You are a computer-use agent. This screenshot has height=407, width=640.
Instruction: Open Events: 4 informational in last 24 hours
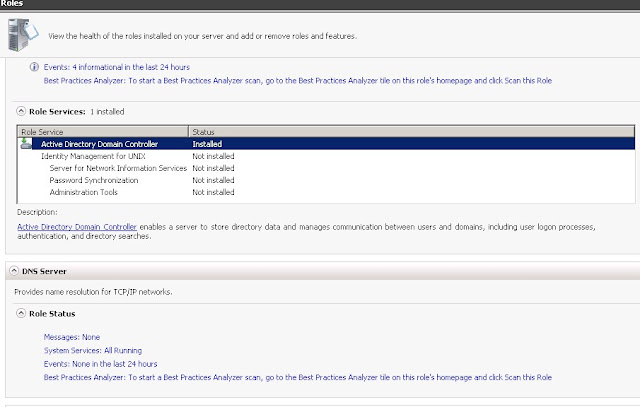(117, 67)
